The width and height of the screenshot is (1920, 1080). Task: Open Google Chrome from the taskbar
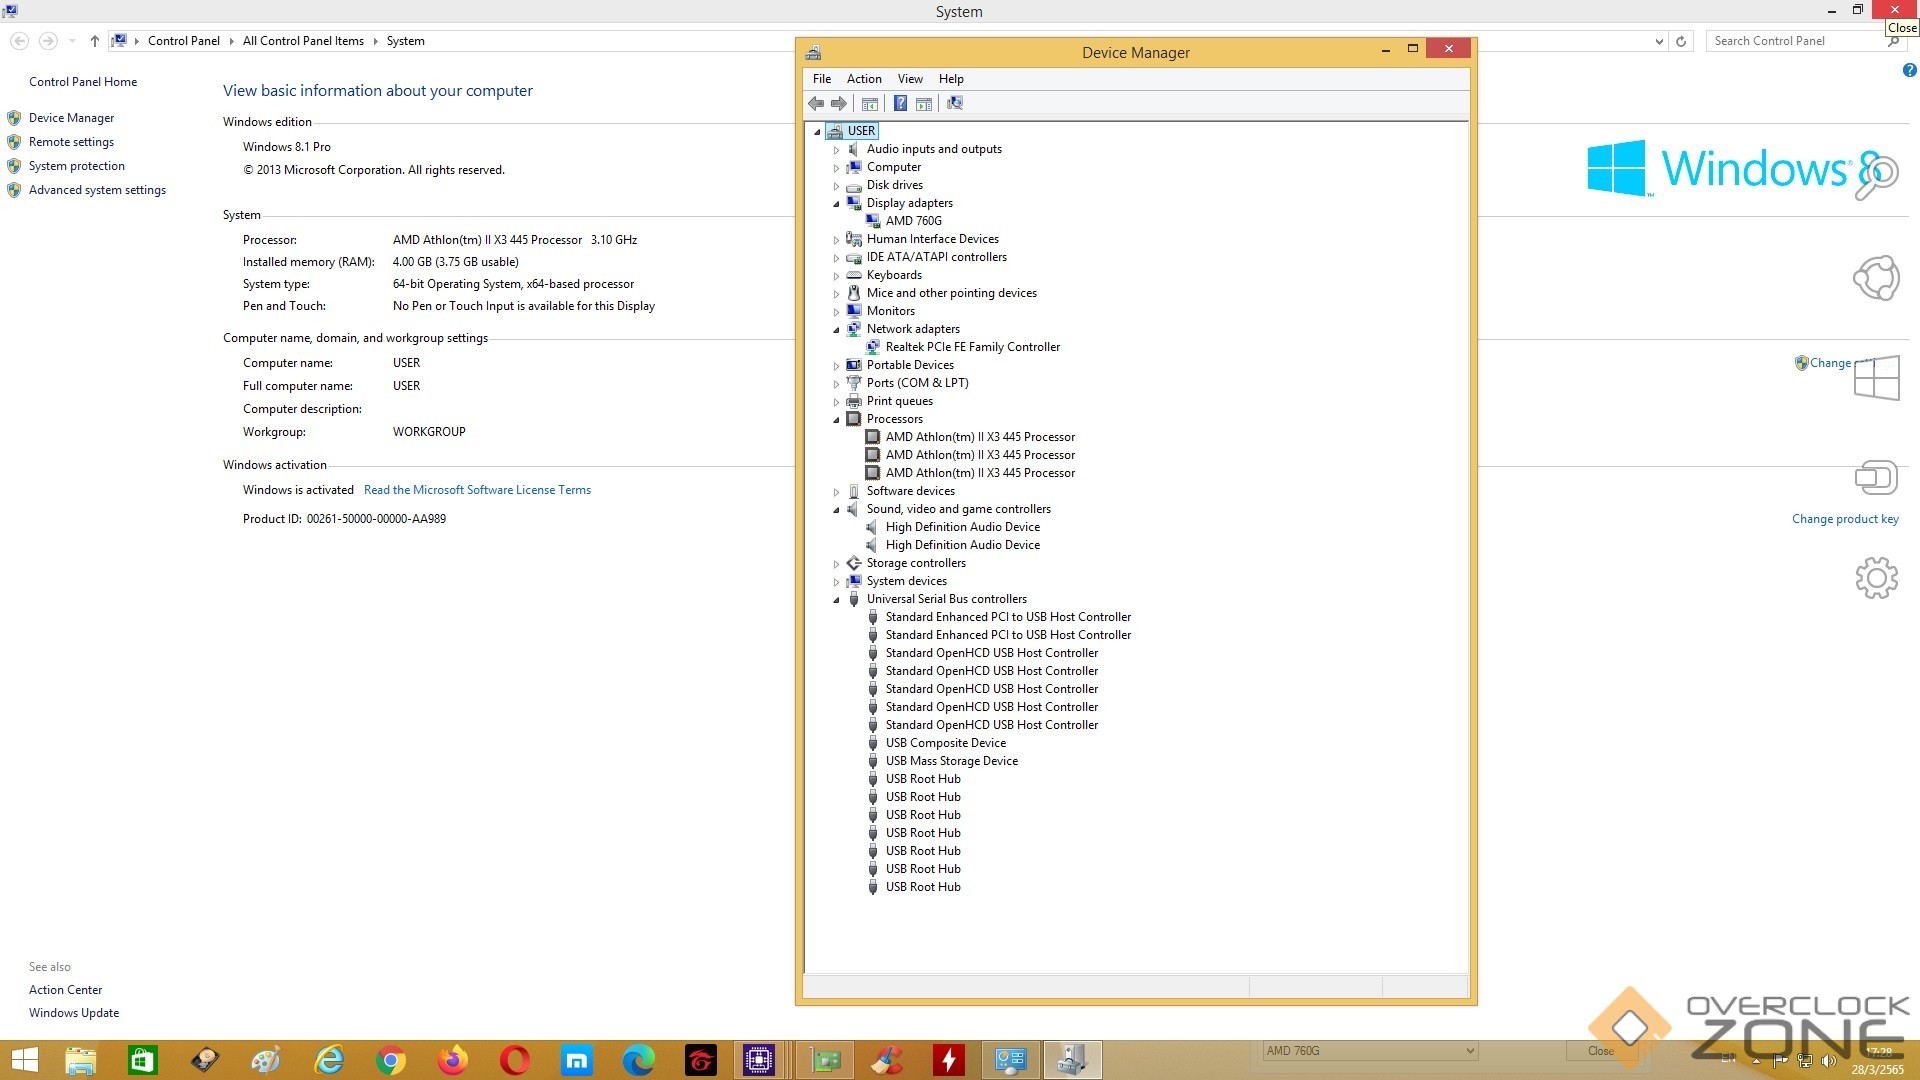(391, 1060)
